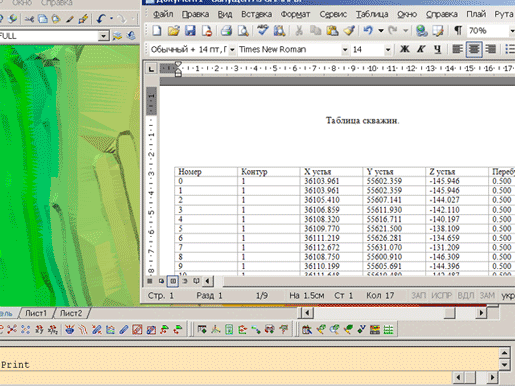The width and height of the screenshot is (515, 386).
Task: Toggle Bold formatting (Ж) button
Action: point(404,49)
